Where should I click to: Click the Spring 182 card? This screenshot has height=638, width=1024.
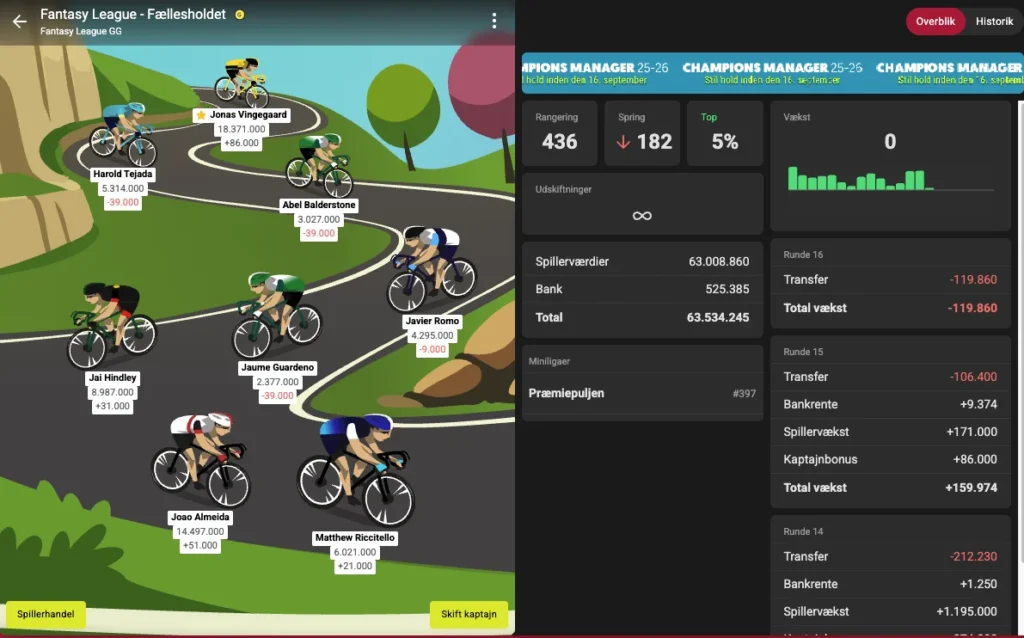coord(642,133)
